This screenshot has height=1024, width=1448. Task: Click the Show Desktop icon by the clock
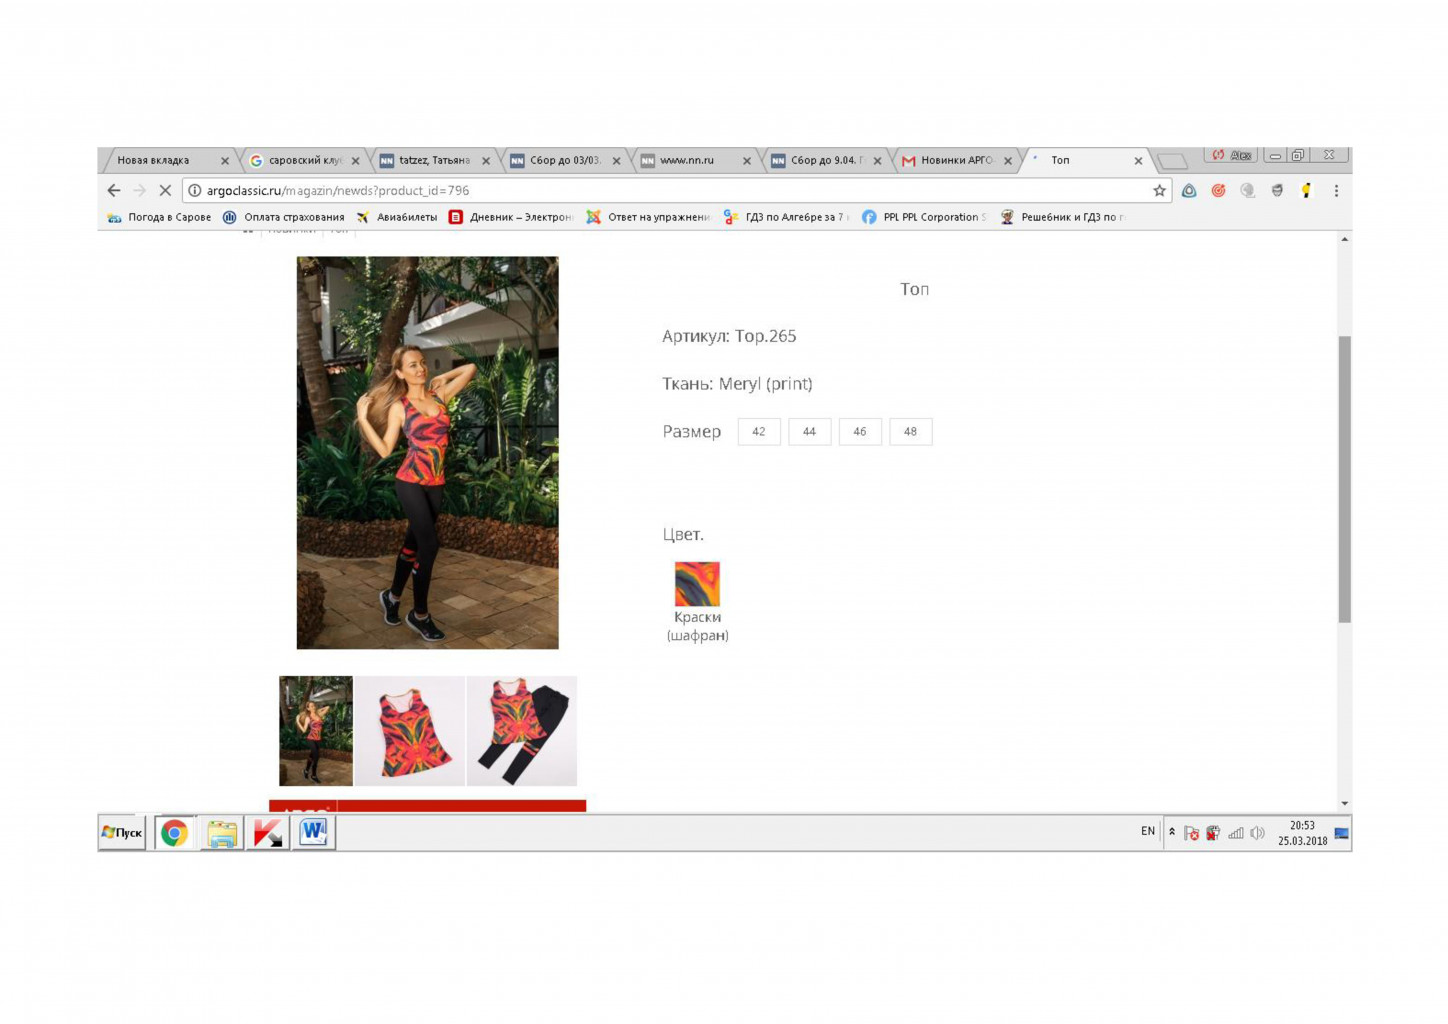1342,833
